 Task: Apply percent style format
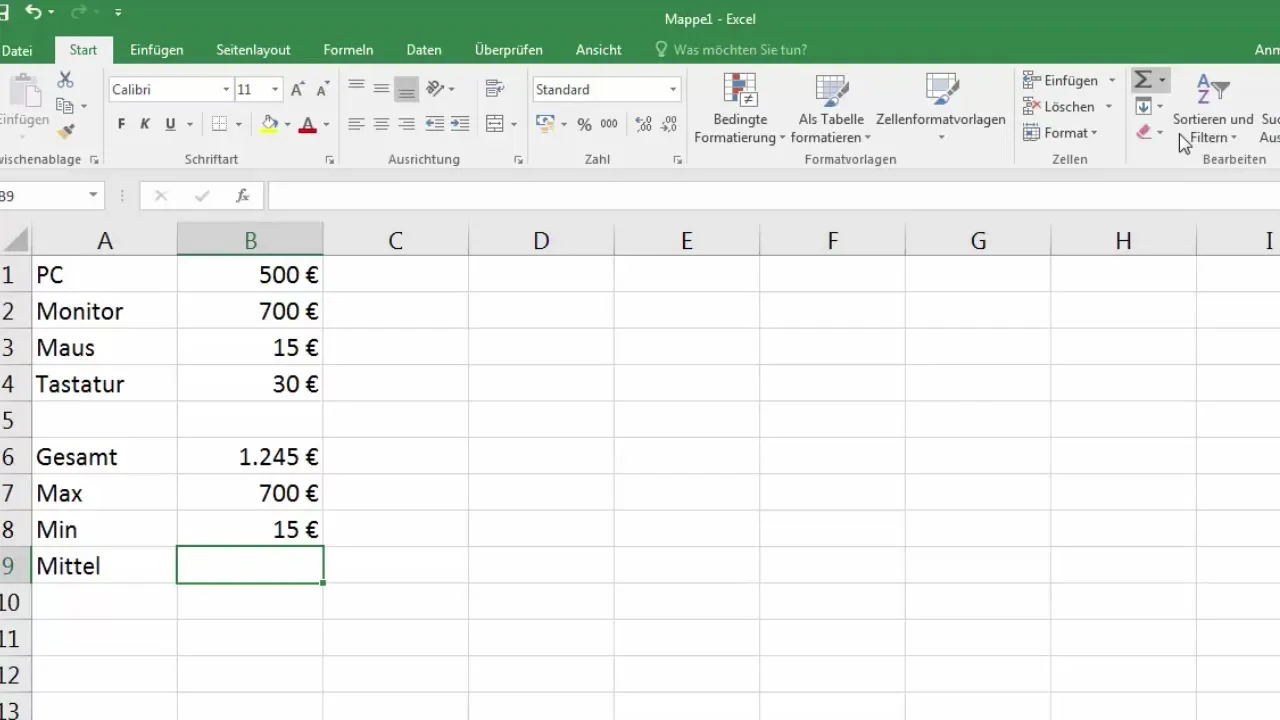click(584, 124)
